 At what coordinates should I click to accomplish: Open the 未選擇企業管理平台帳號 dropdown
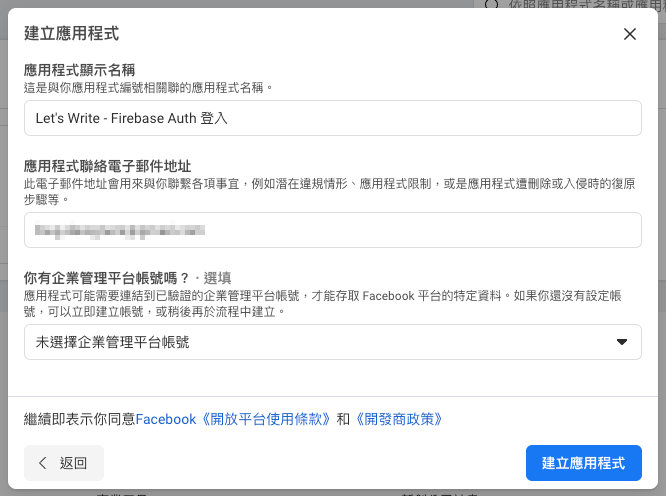coord(332,342)
